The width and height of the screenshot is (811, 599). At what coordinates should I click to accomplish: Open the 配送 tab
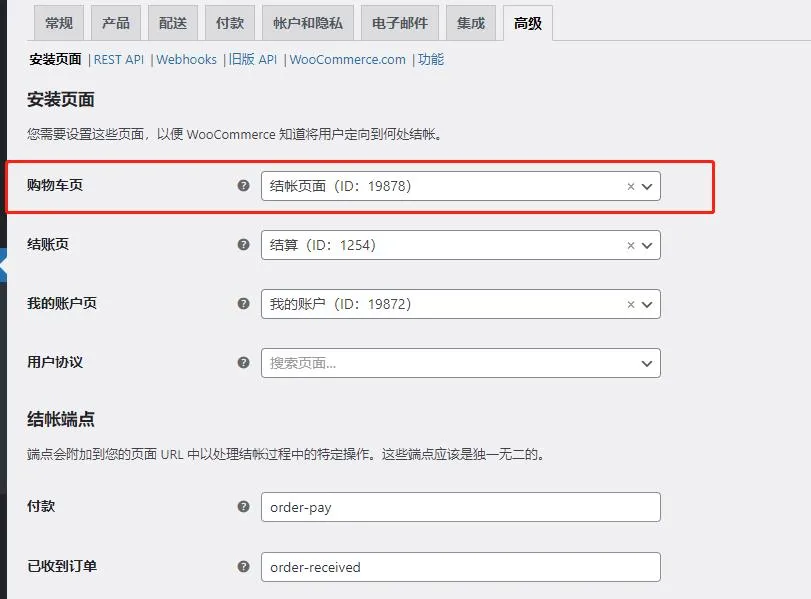[x=173, y=23]
